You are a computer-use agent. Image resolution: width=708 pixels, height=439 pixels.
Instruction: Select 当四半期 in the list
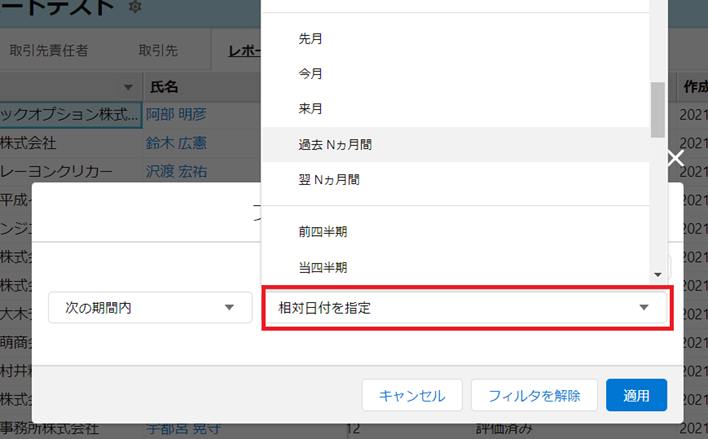[455, 267]
